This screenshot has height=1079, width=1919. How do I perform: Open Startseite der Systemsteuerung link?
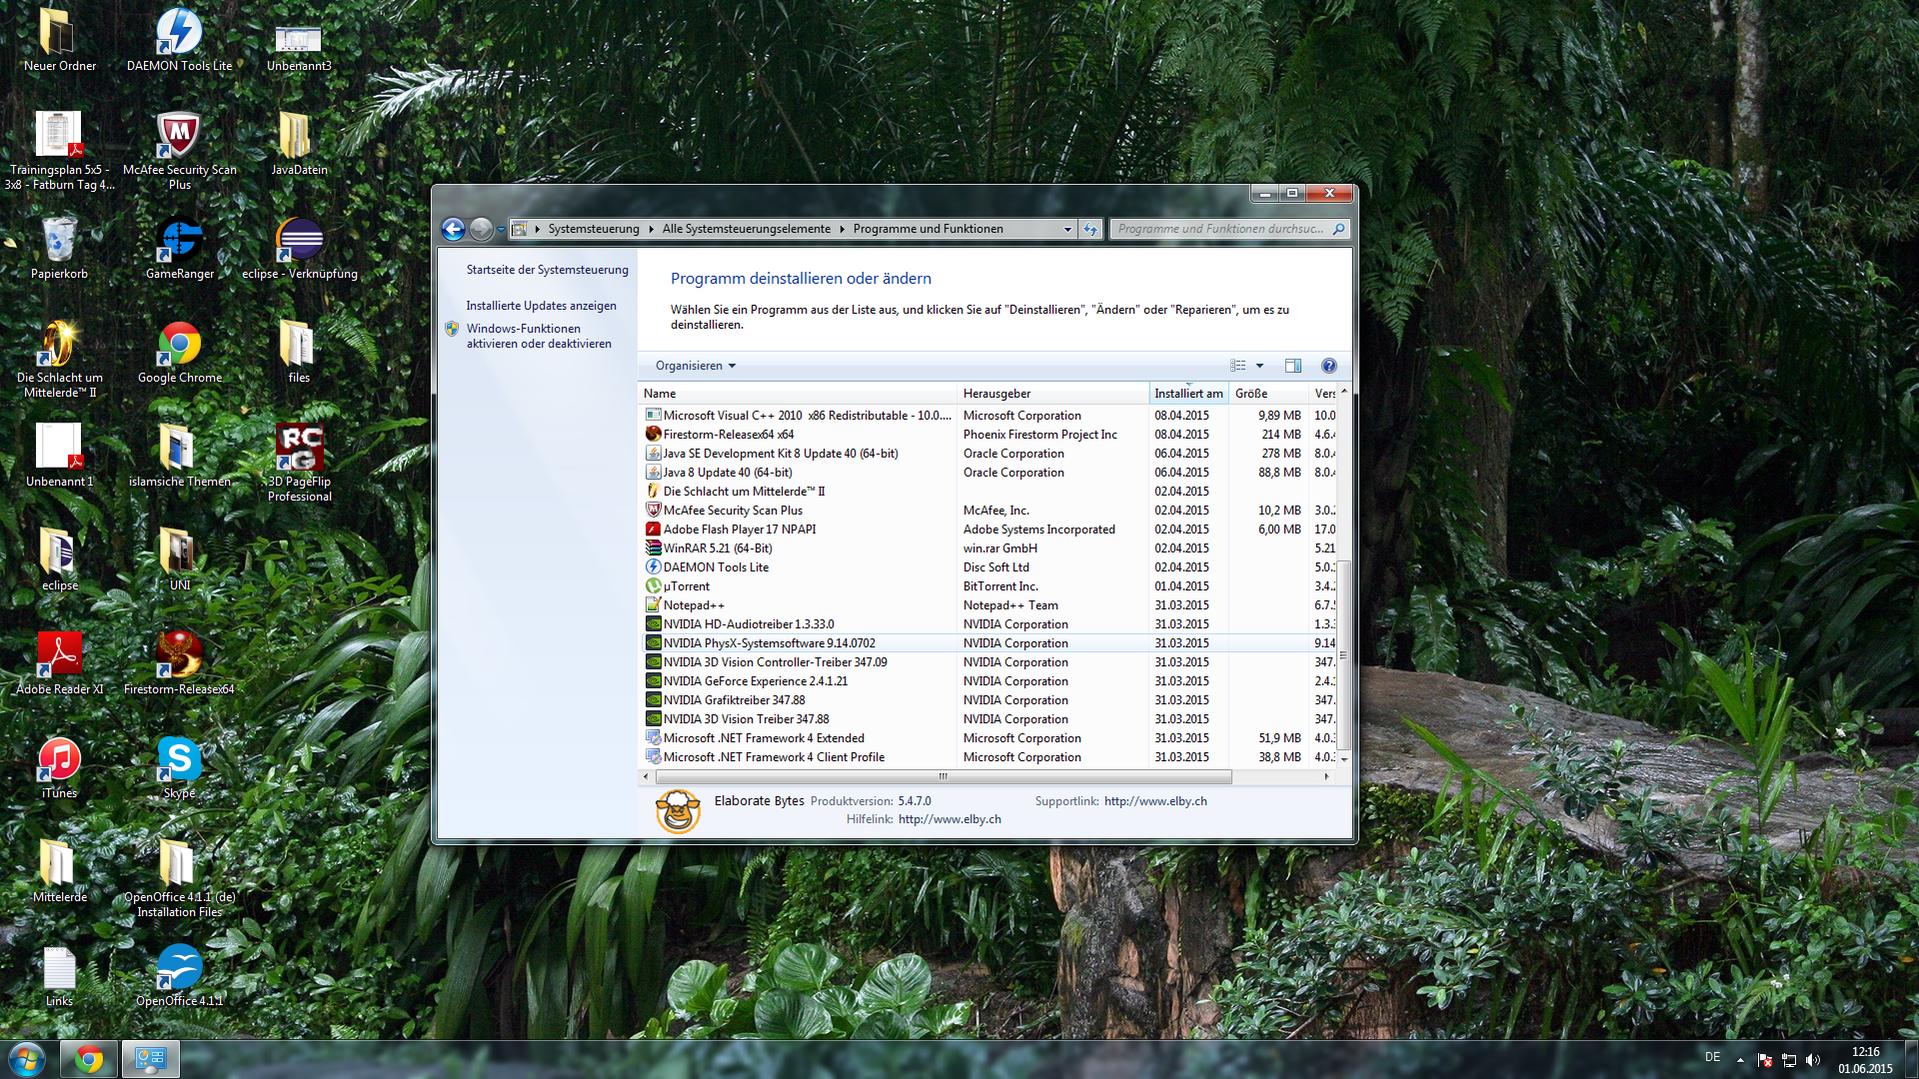[547, 270]
